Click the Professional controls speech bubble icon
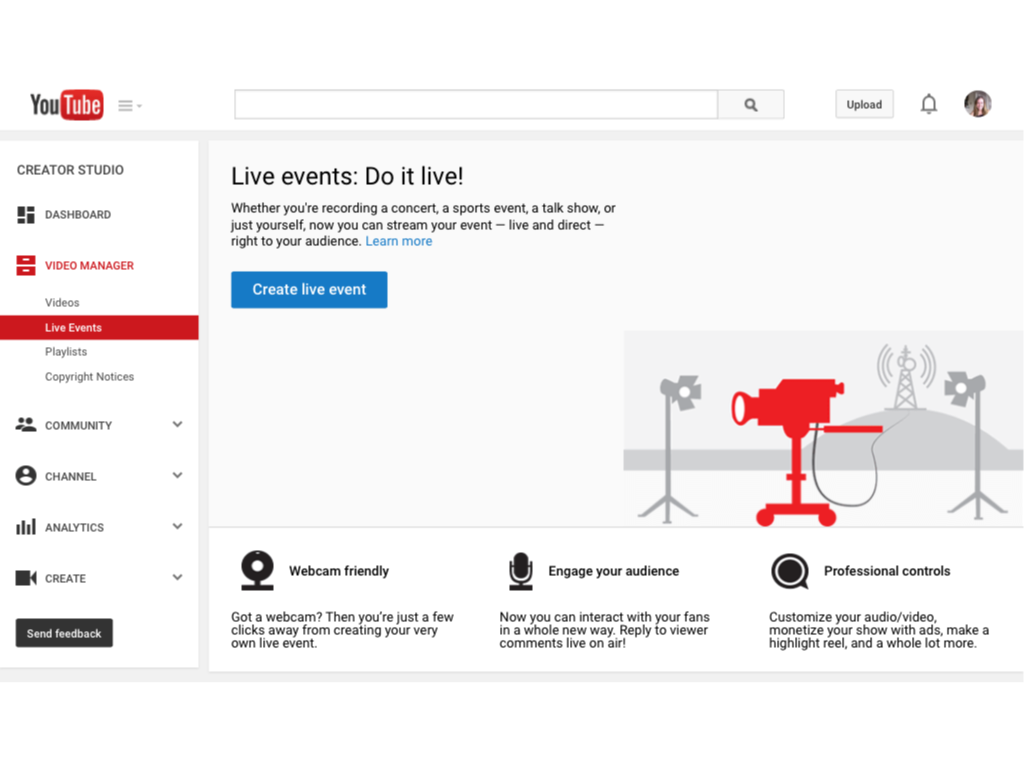 pyautogui.click(x=790, y=571)
